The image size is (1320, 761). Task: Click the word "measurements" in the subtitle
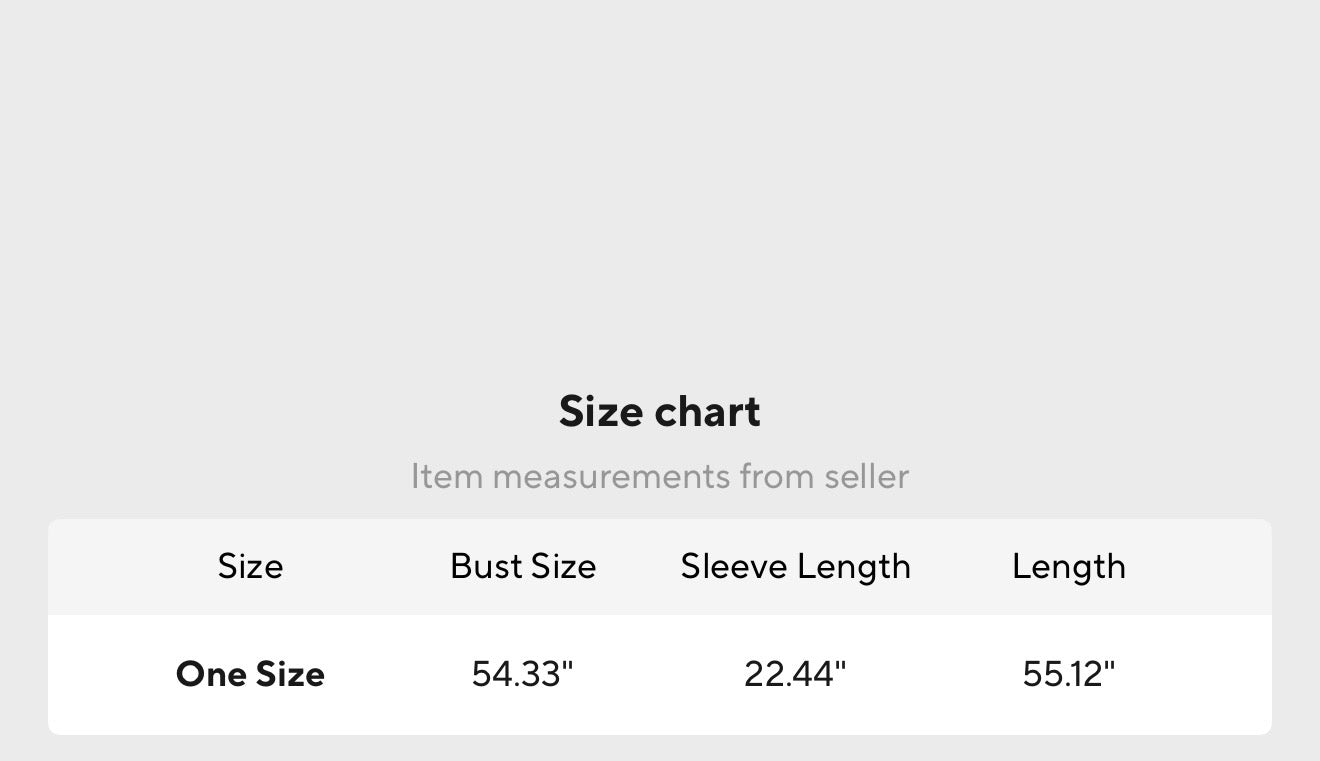(610, 476)
